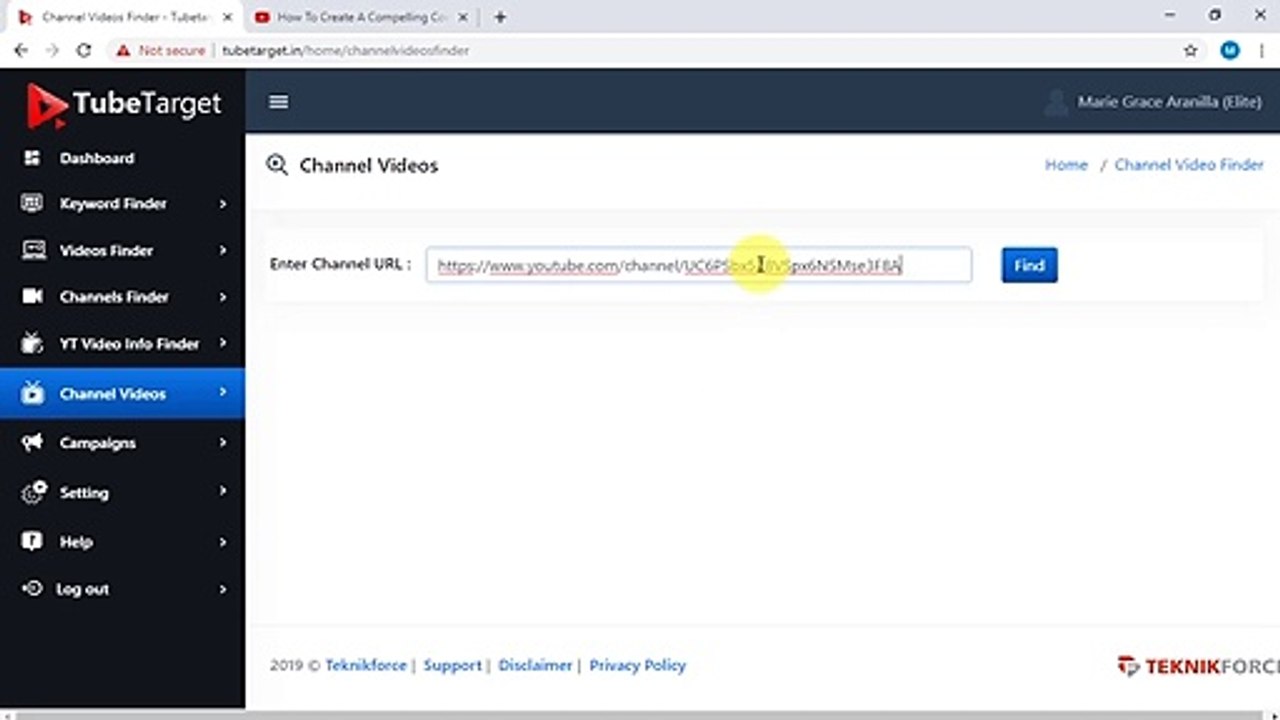Select Videos Finder menu item
The width and height of the screenshot is (1280, 720).
click(x=122, y=250)
